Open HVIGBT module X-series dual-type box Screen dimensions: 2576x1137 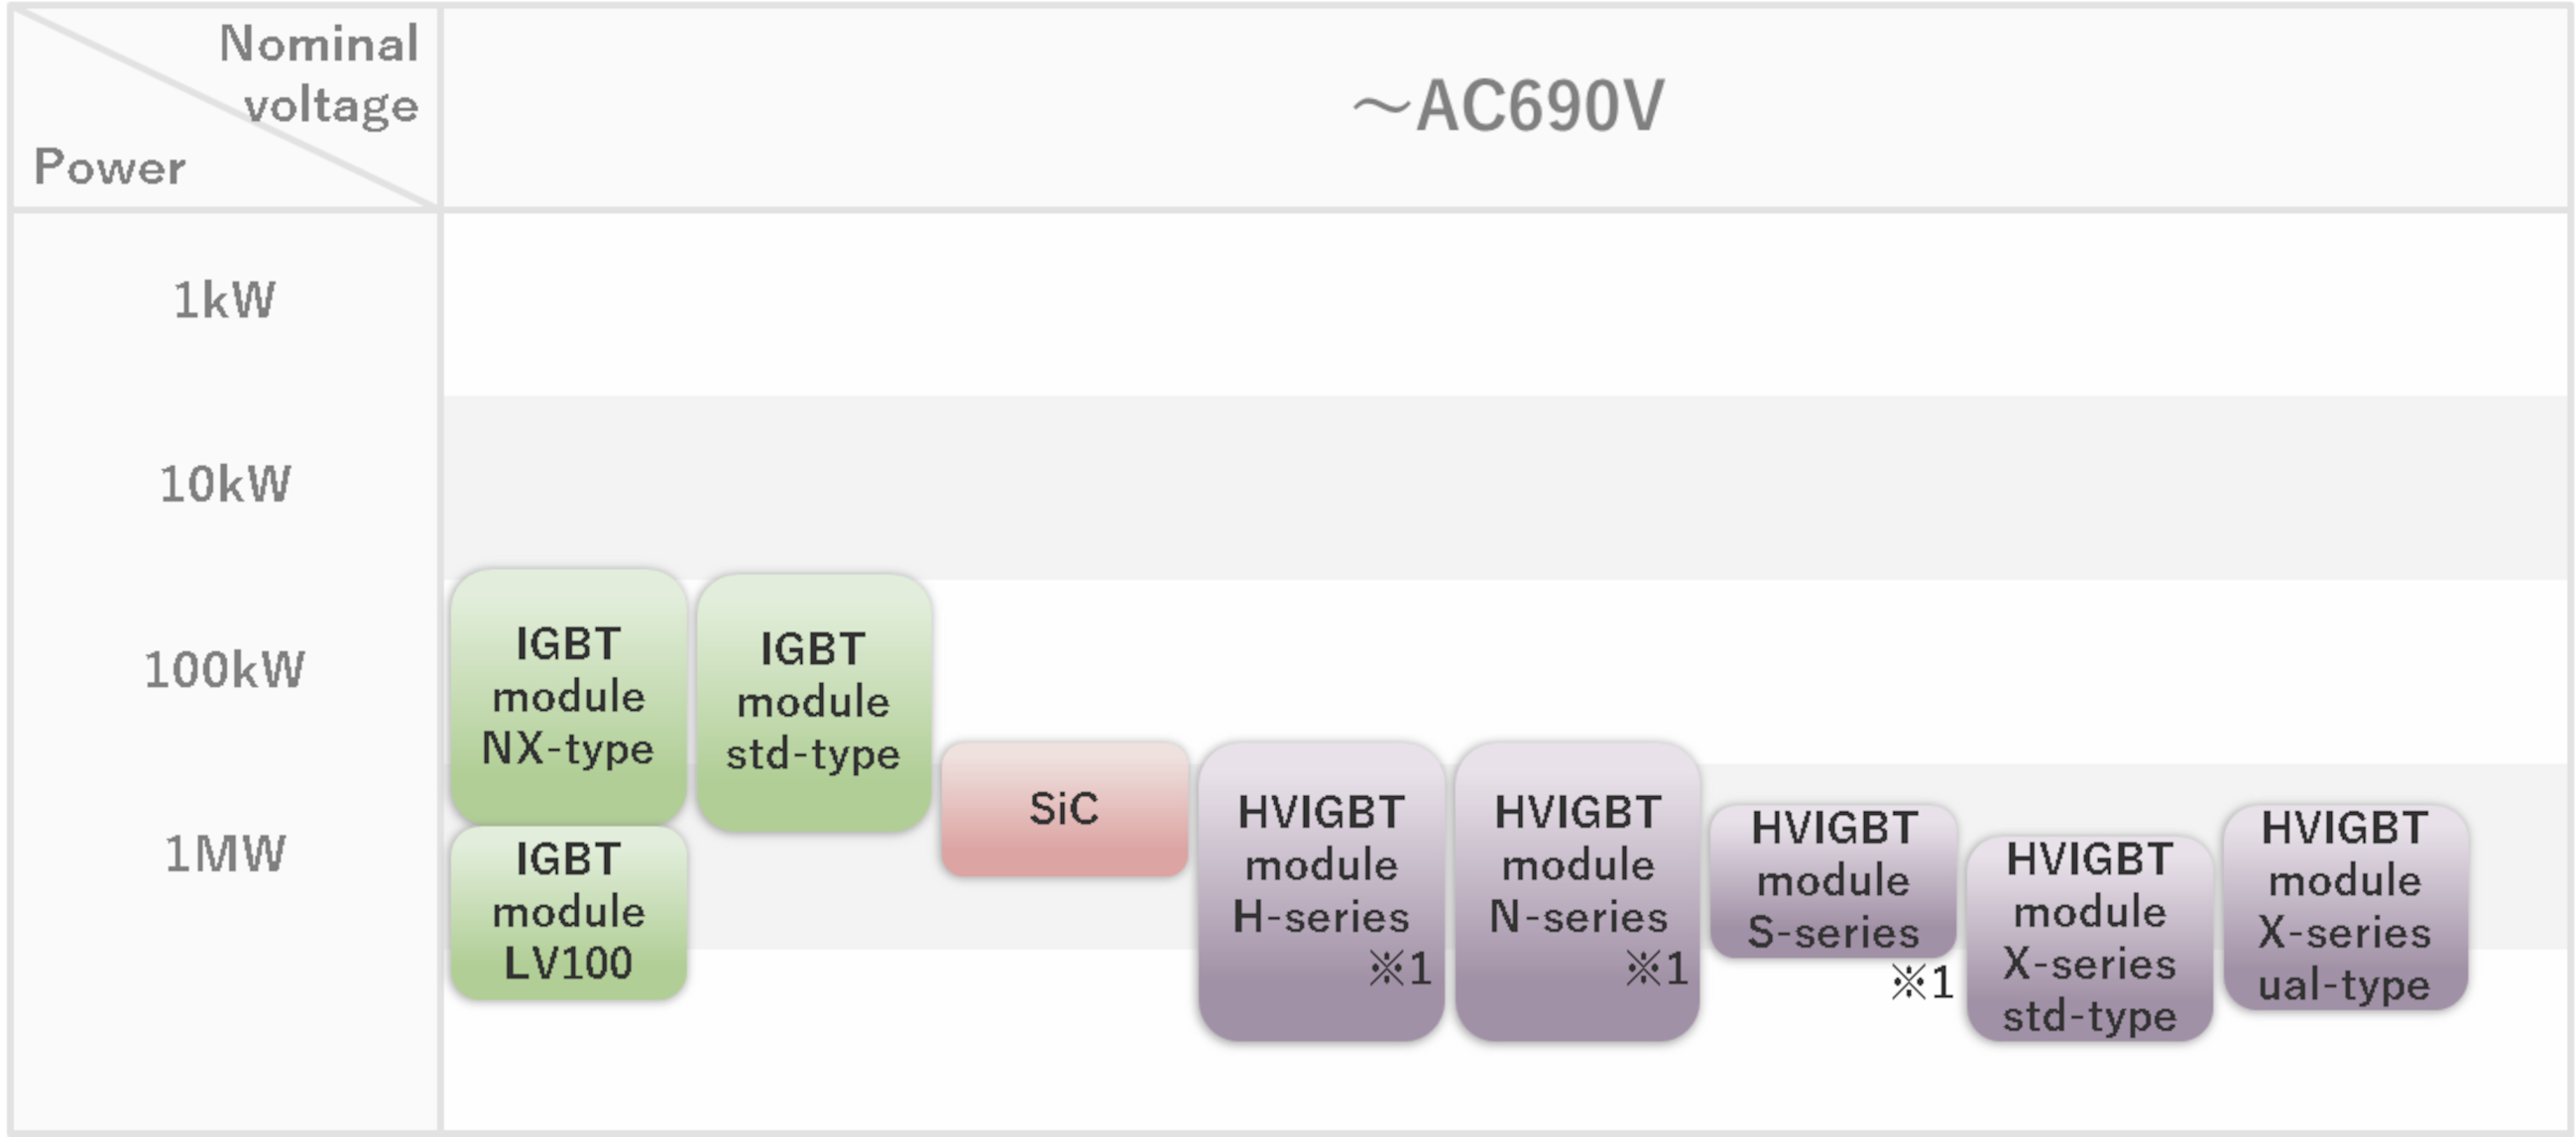(2345, 907)
